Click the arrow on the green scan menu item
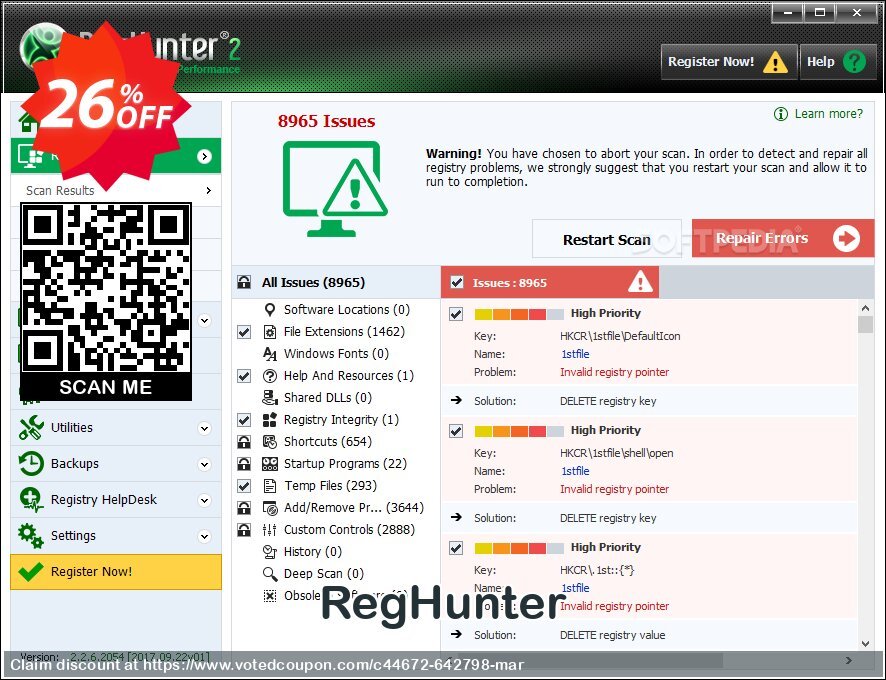Viewport: 886px width, 680px height. pos(205,157)
